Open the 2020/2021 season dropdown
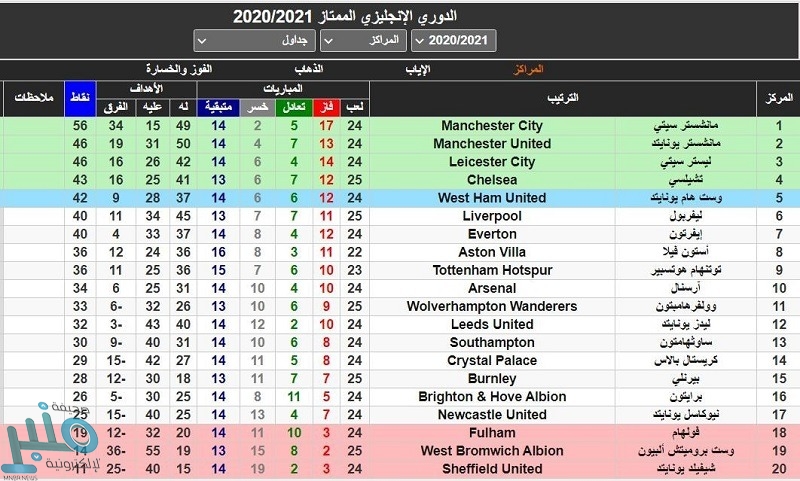The height and width of the screenshot is (481, 800). [453, 41]
